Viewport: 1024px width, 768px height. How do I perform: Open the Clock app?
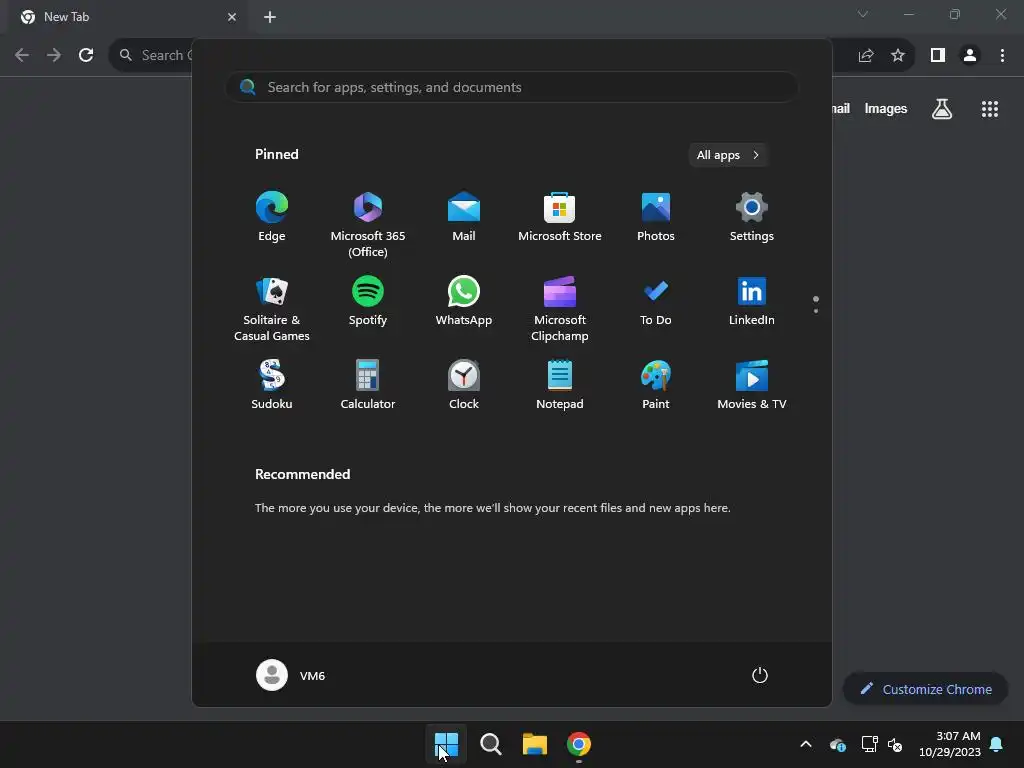pos(464,385)
